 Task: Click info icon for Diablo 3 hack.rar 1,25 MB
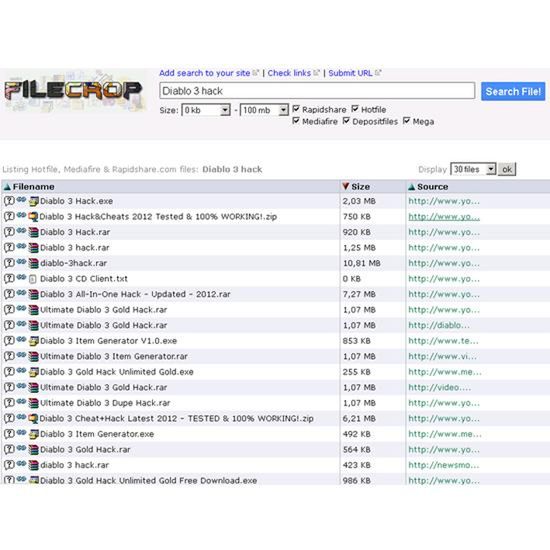point(9,248)
